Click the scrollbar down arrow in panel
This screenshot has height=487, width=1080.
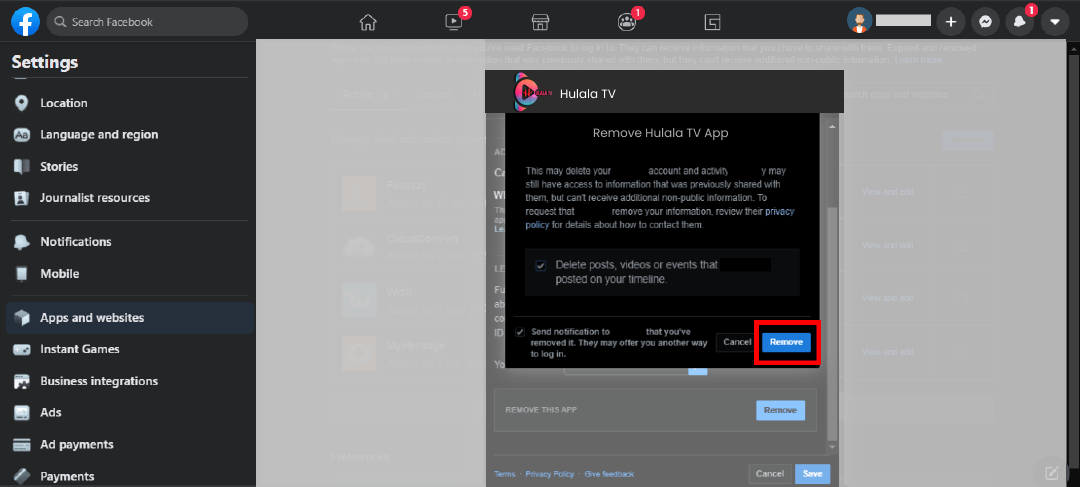click(x=832, y=447)
